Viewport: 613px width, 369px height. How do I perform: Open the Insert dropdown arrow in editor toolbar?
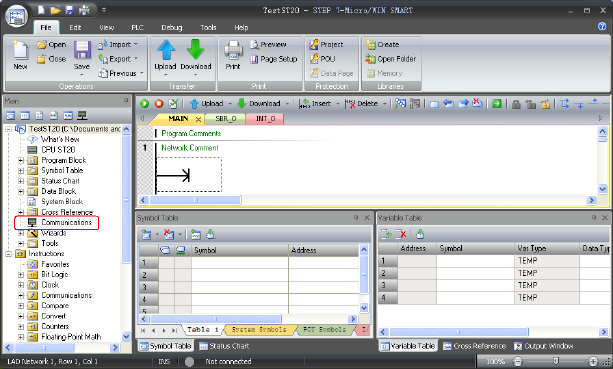click(x=338, y=104)
